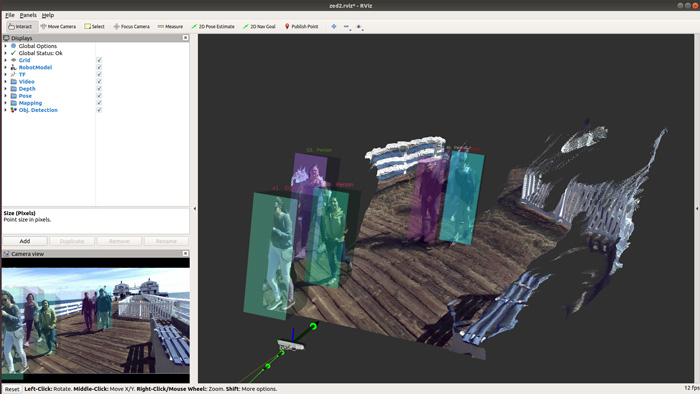Click the RobotModel display icon
The width and height of the screenshot is (700, 394).
pyautogui.click(x=13, y=67)
